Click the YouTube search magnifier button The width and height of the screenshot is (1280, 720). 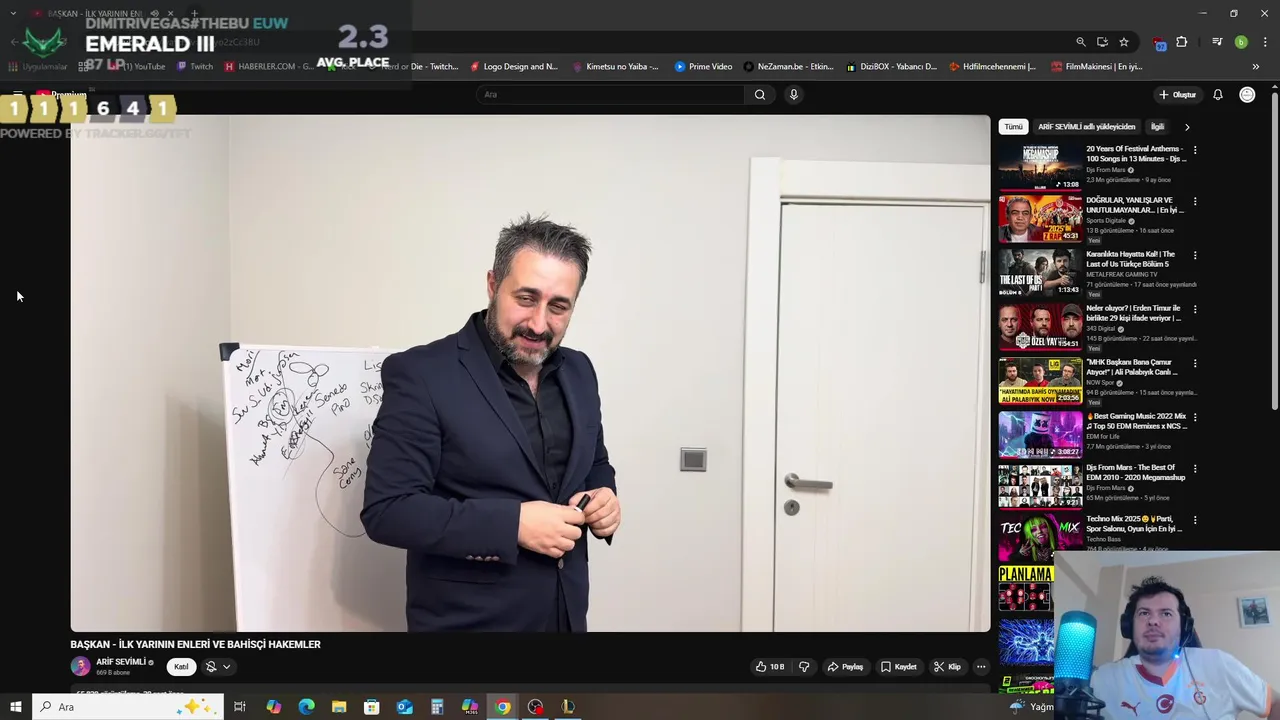pos(760,94)
